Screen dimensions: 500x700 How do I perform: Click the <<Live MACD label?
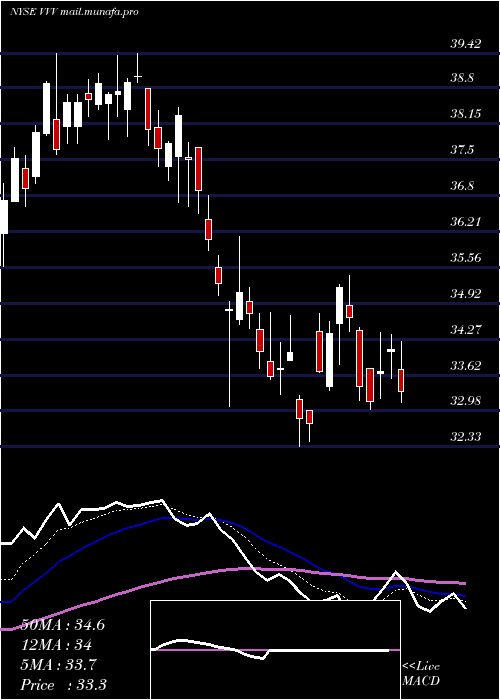pyautogui.click(x=421, y=674)
